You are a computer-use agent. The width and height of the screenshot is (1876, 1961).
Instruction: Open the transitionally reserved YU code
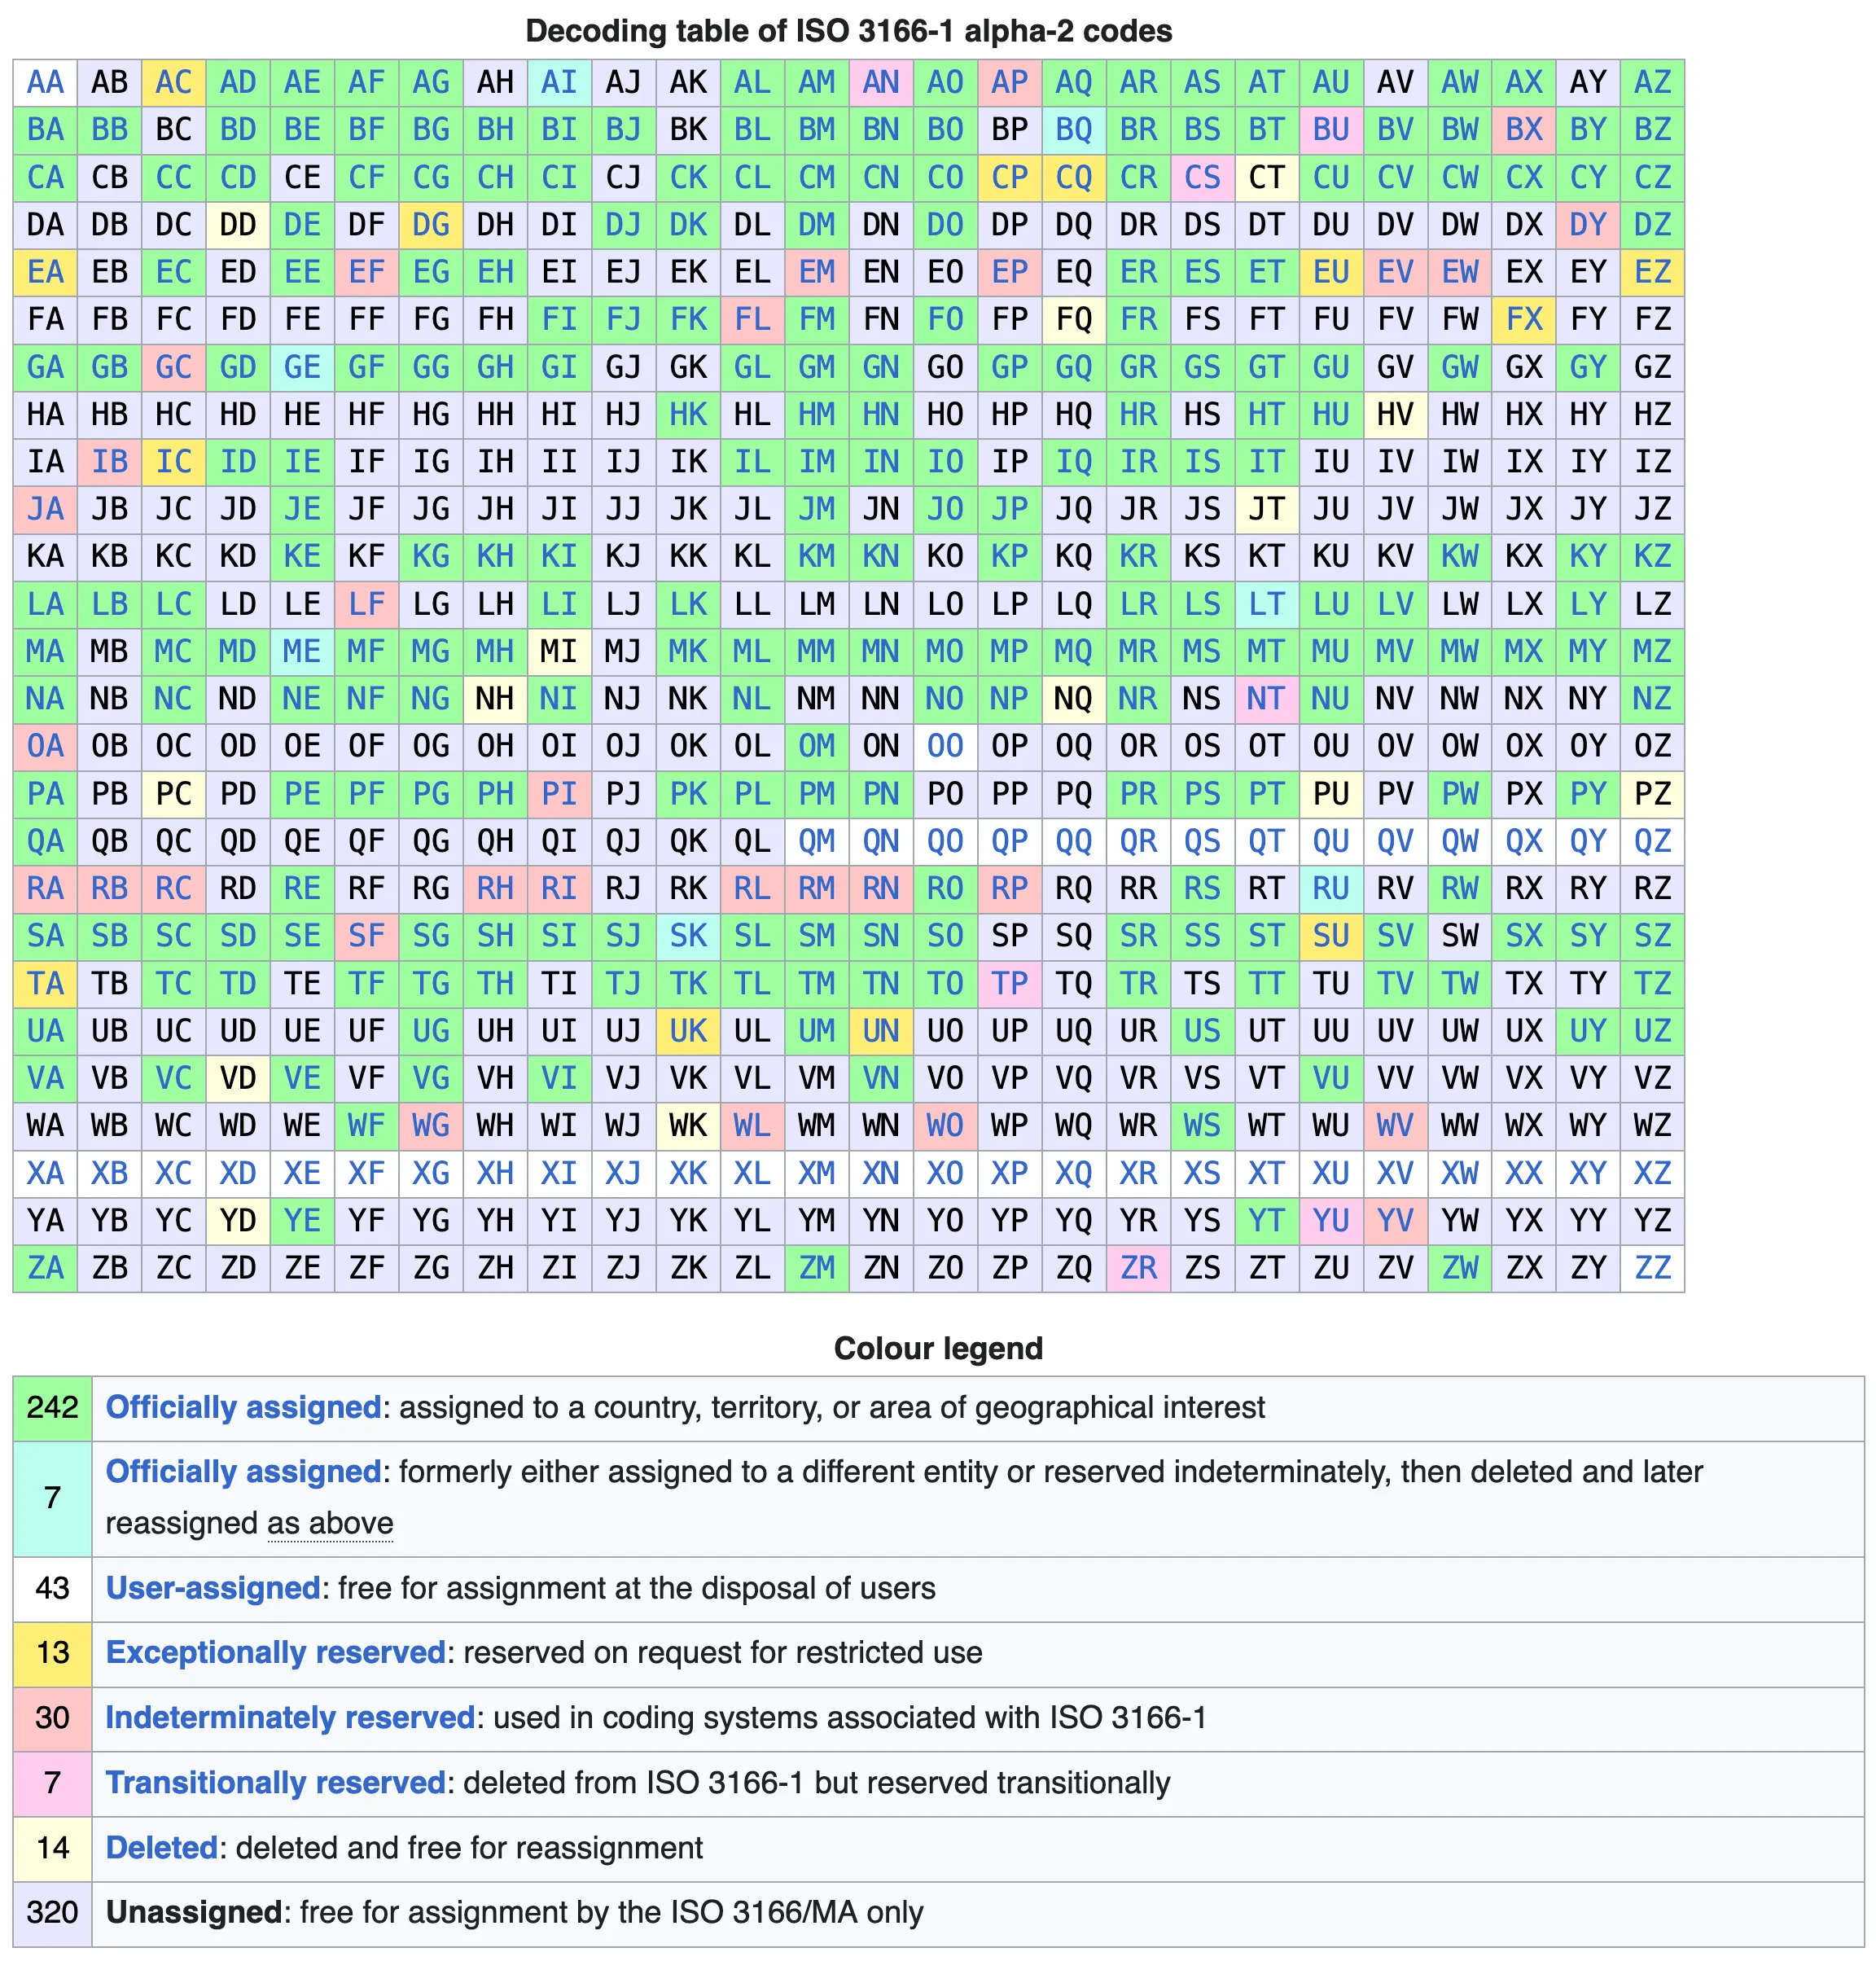[1331, 1220]
